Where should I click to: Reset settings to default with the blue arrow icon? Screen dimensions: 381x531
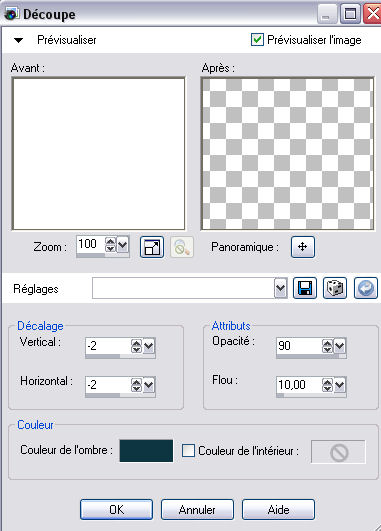click(366, 288)
